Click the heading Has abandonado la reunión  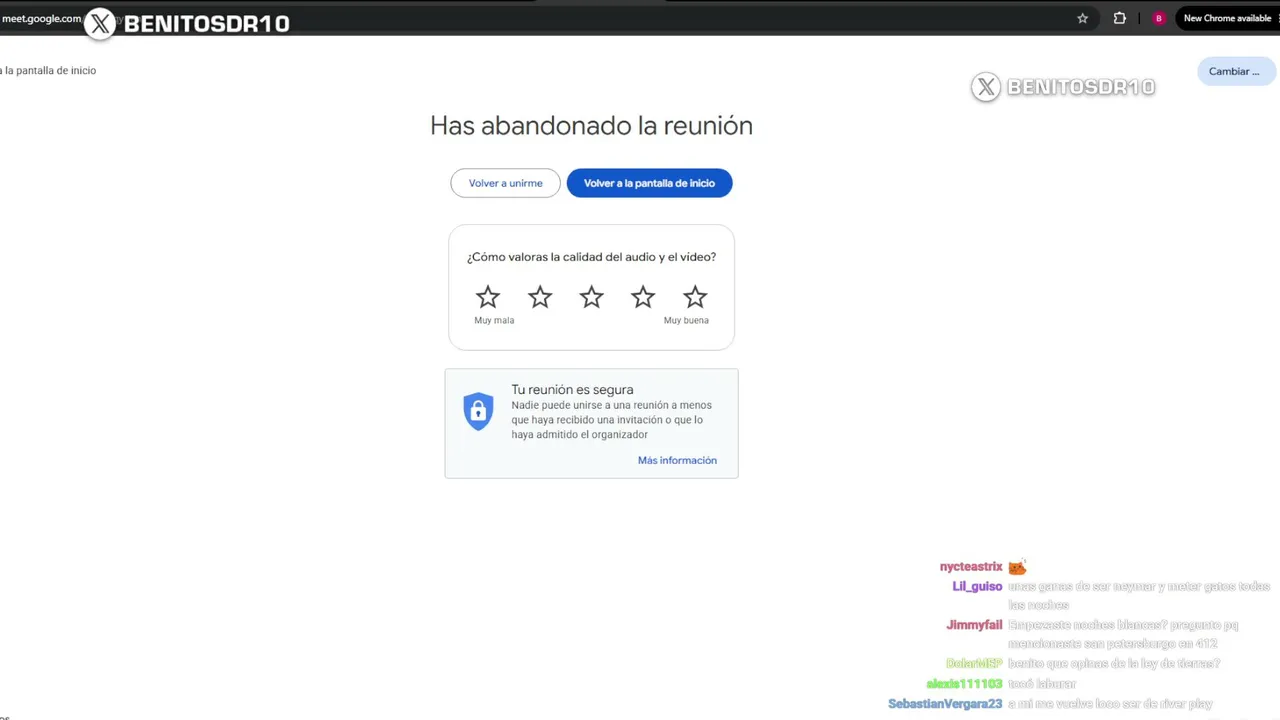pyautogui.click(x=591, y=125)
